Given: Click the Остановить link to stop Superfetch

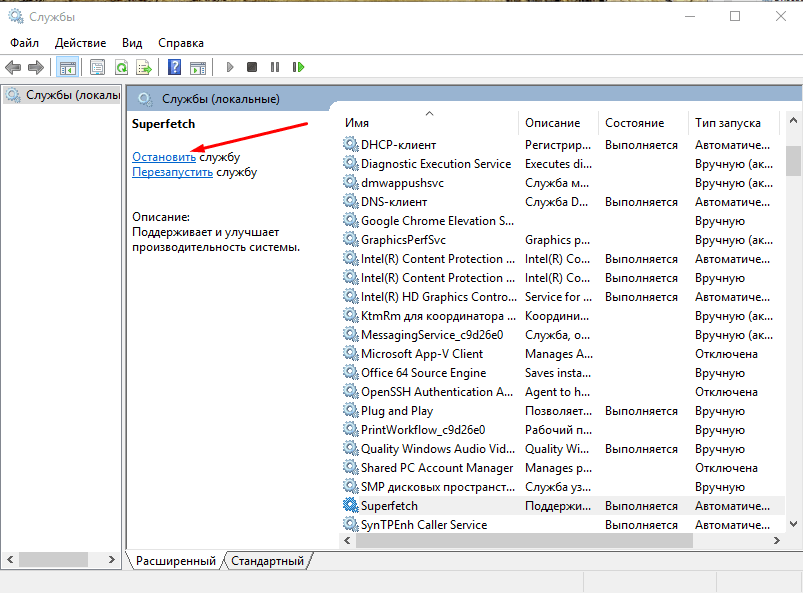Looking at the screenshot, I should [164, 157].
